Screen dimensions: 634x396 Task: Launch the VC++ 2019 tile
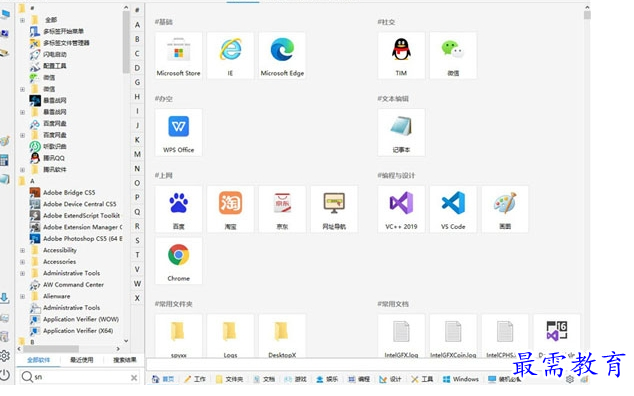pos(401,209)
